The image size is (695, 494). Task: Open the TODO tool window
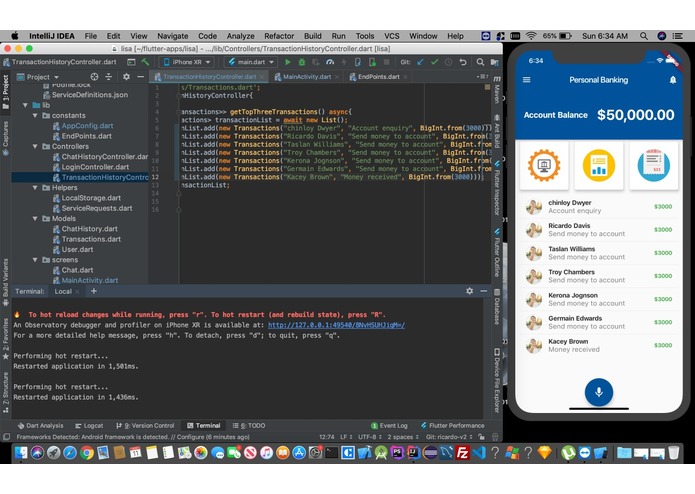(249, 425)
